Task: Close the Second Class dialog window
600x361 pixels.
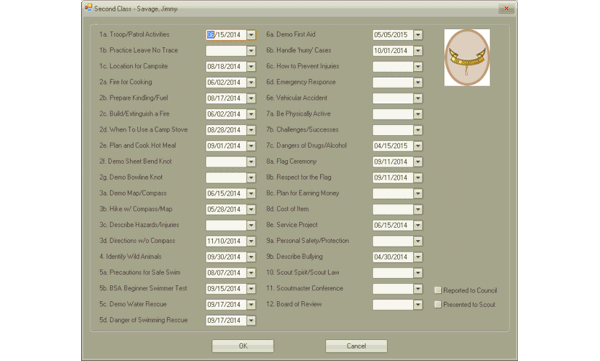Action: (506, 8)
